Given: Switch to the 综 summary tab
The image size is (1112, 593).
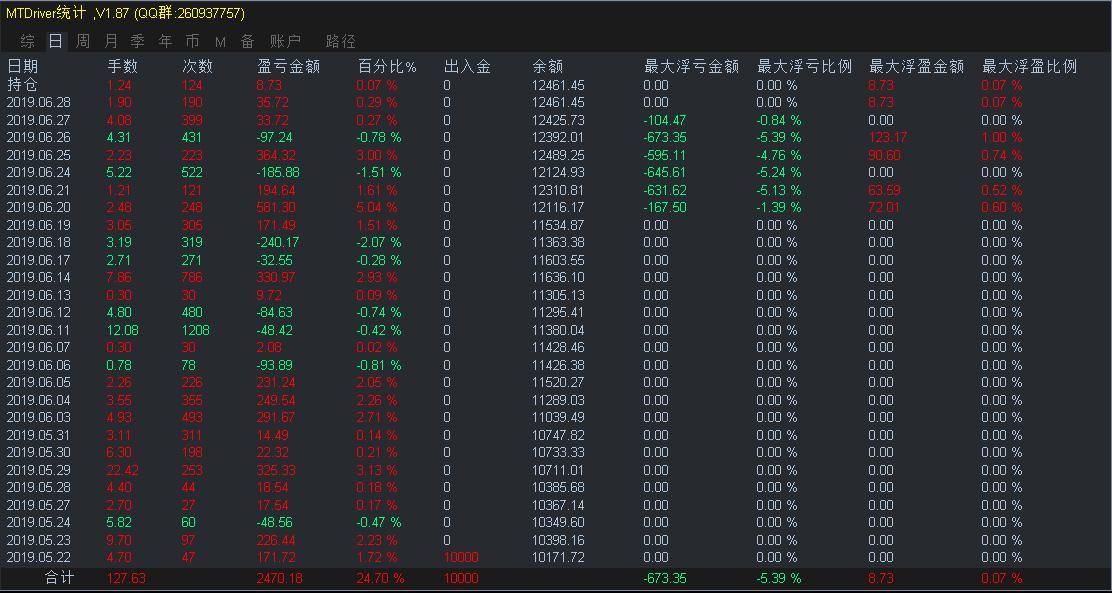Looking at the screenshot, I should pos(28,41).
